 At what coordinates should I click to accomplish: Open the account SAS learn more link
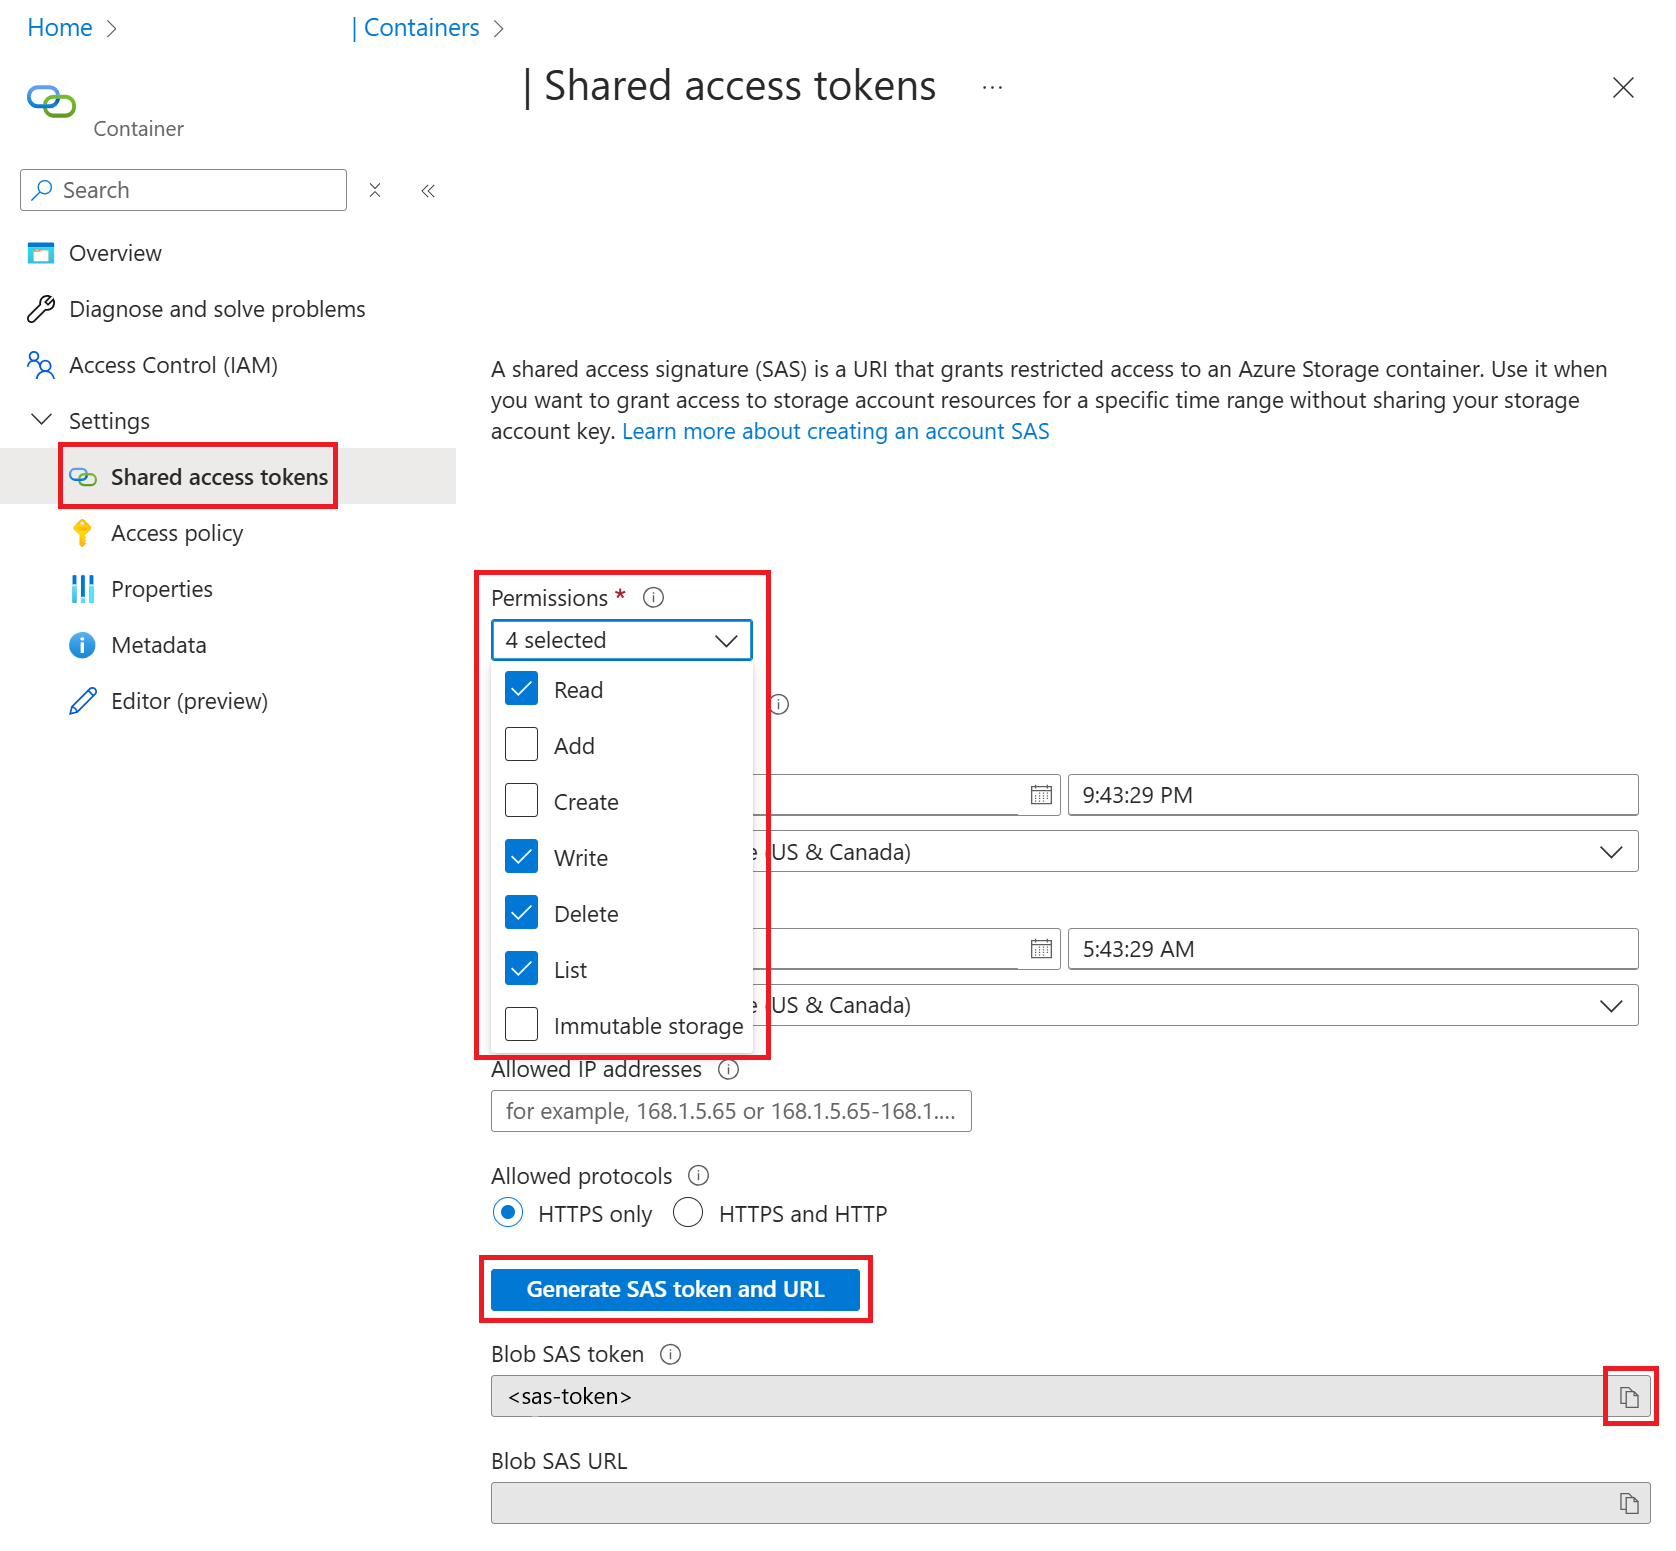click(836, 431)
